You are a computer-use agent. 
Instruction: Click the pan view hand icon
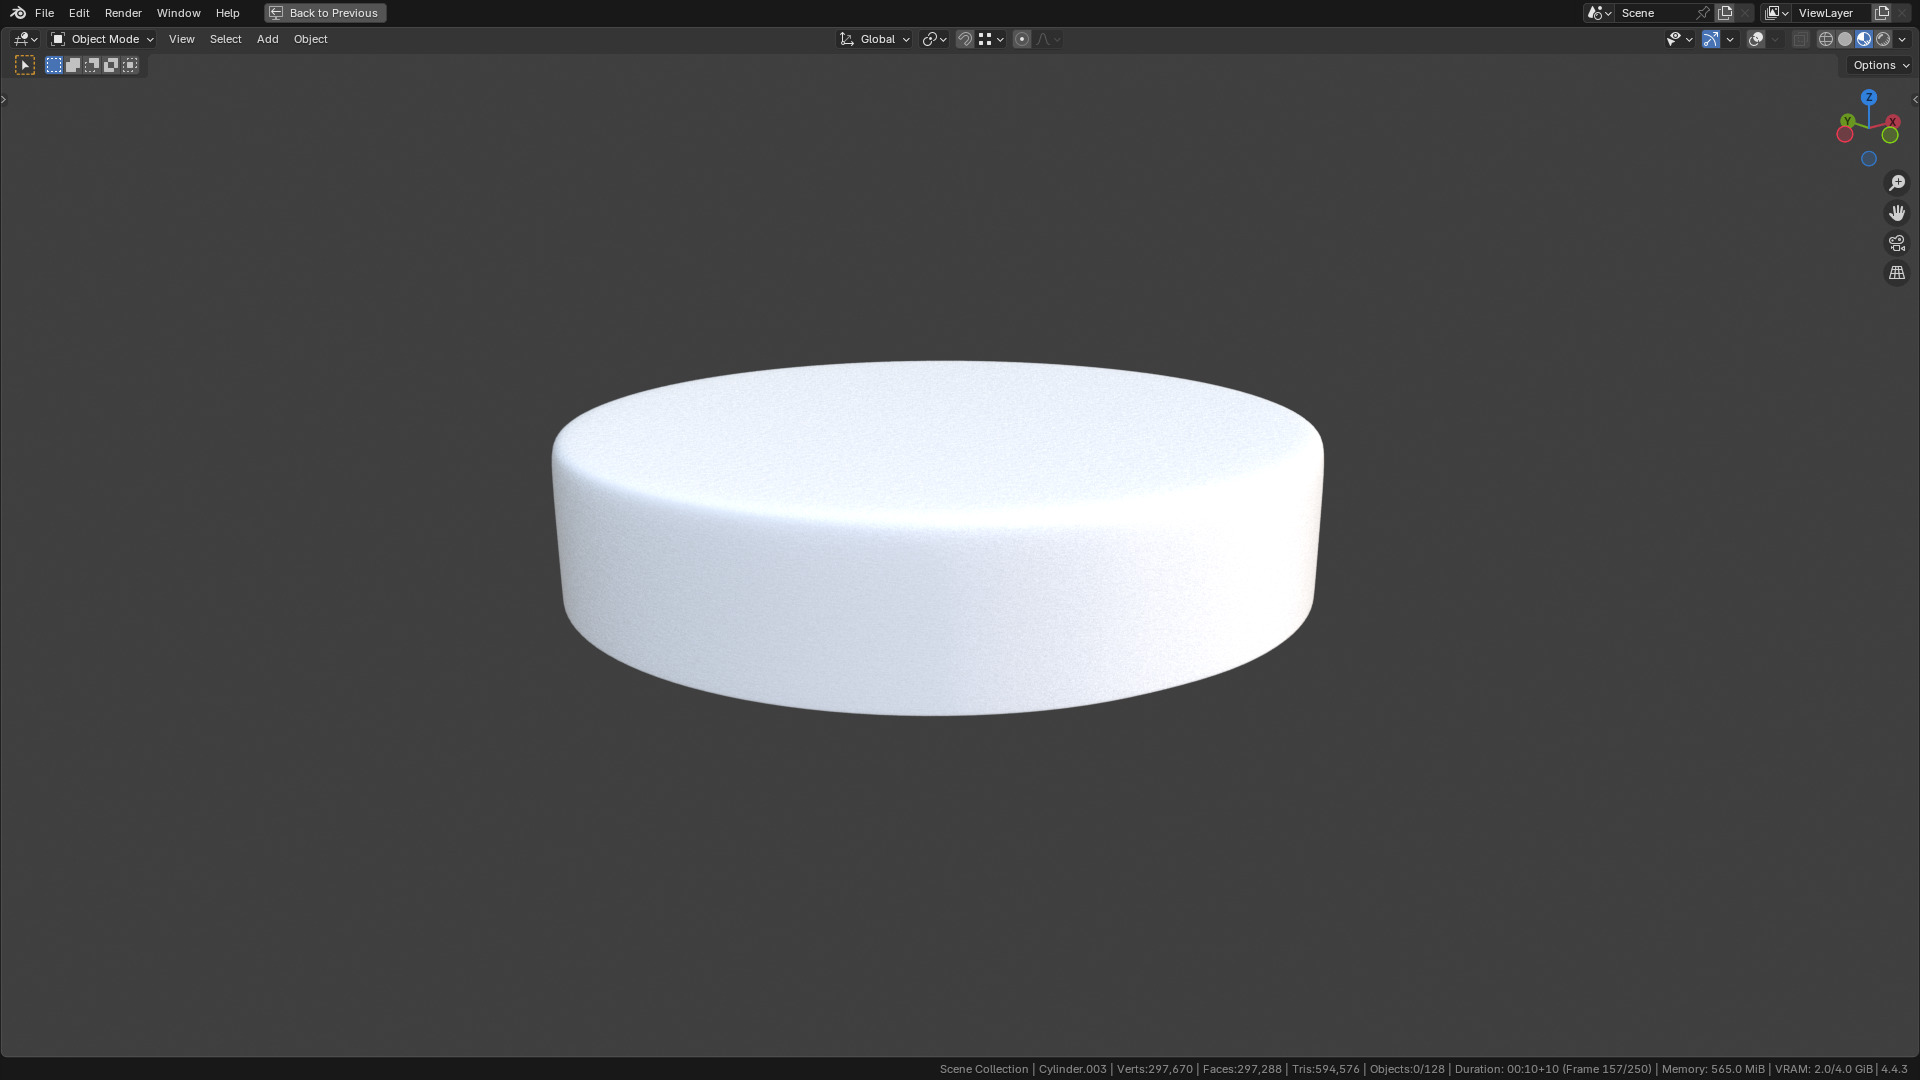click(x=1897, y=213)
